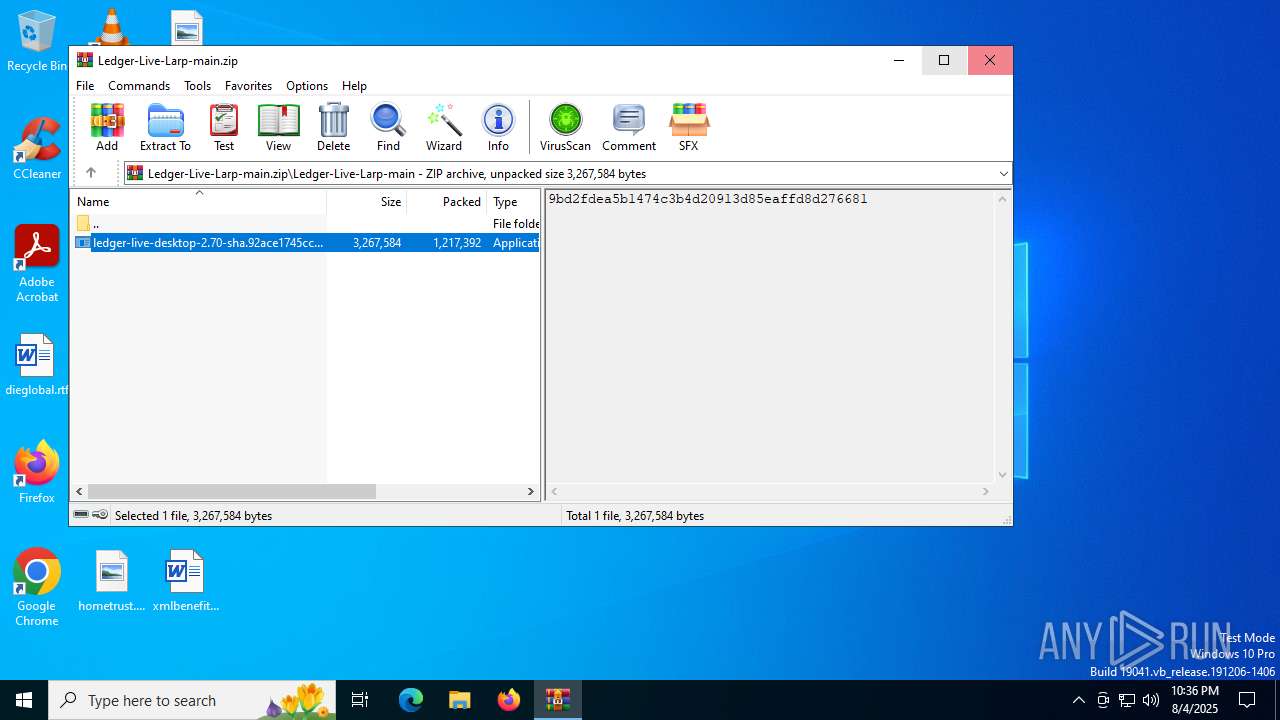
Task: Open the Comment tool
Action: [629, 127]
